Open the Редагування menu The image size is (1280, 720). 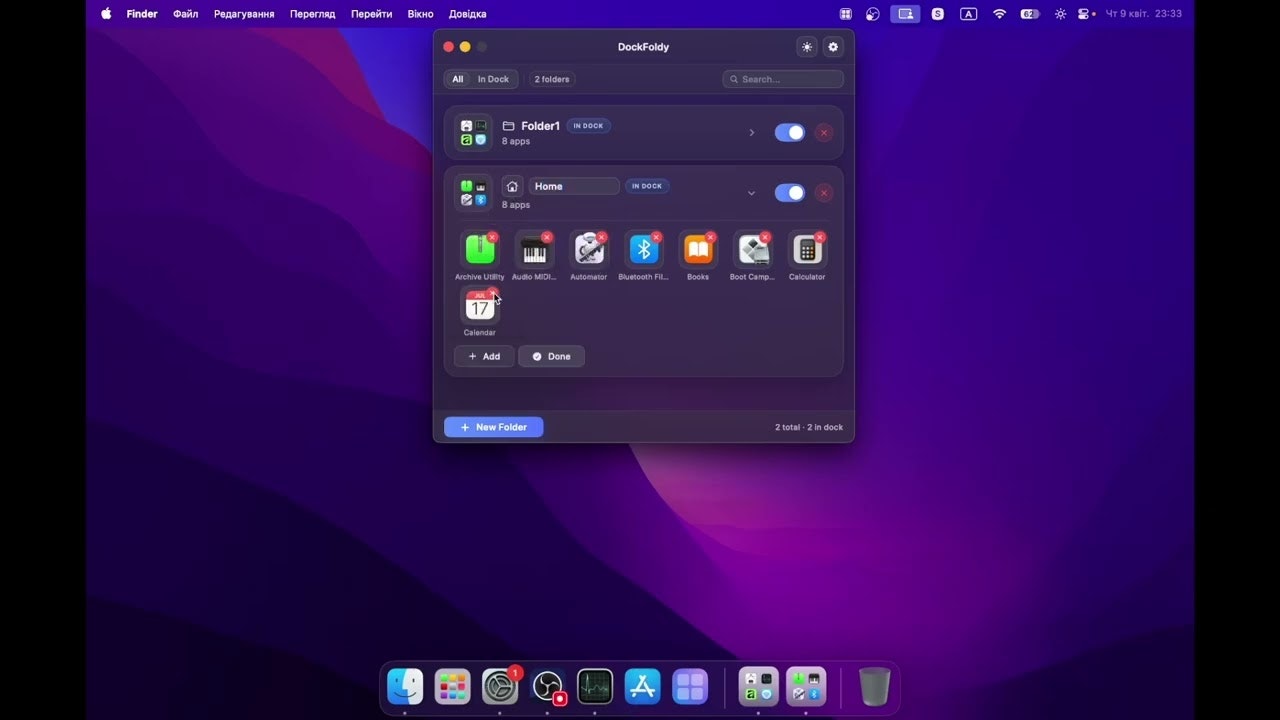244,14
